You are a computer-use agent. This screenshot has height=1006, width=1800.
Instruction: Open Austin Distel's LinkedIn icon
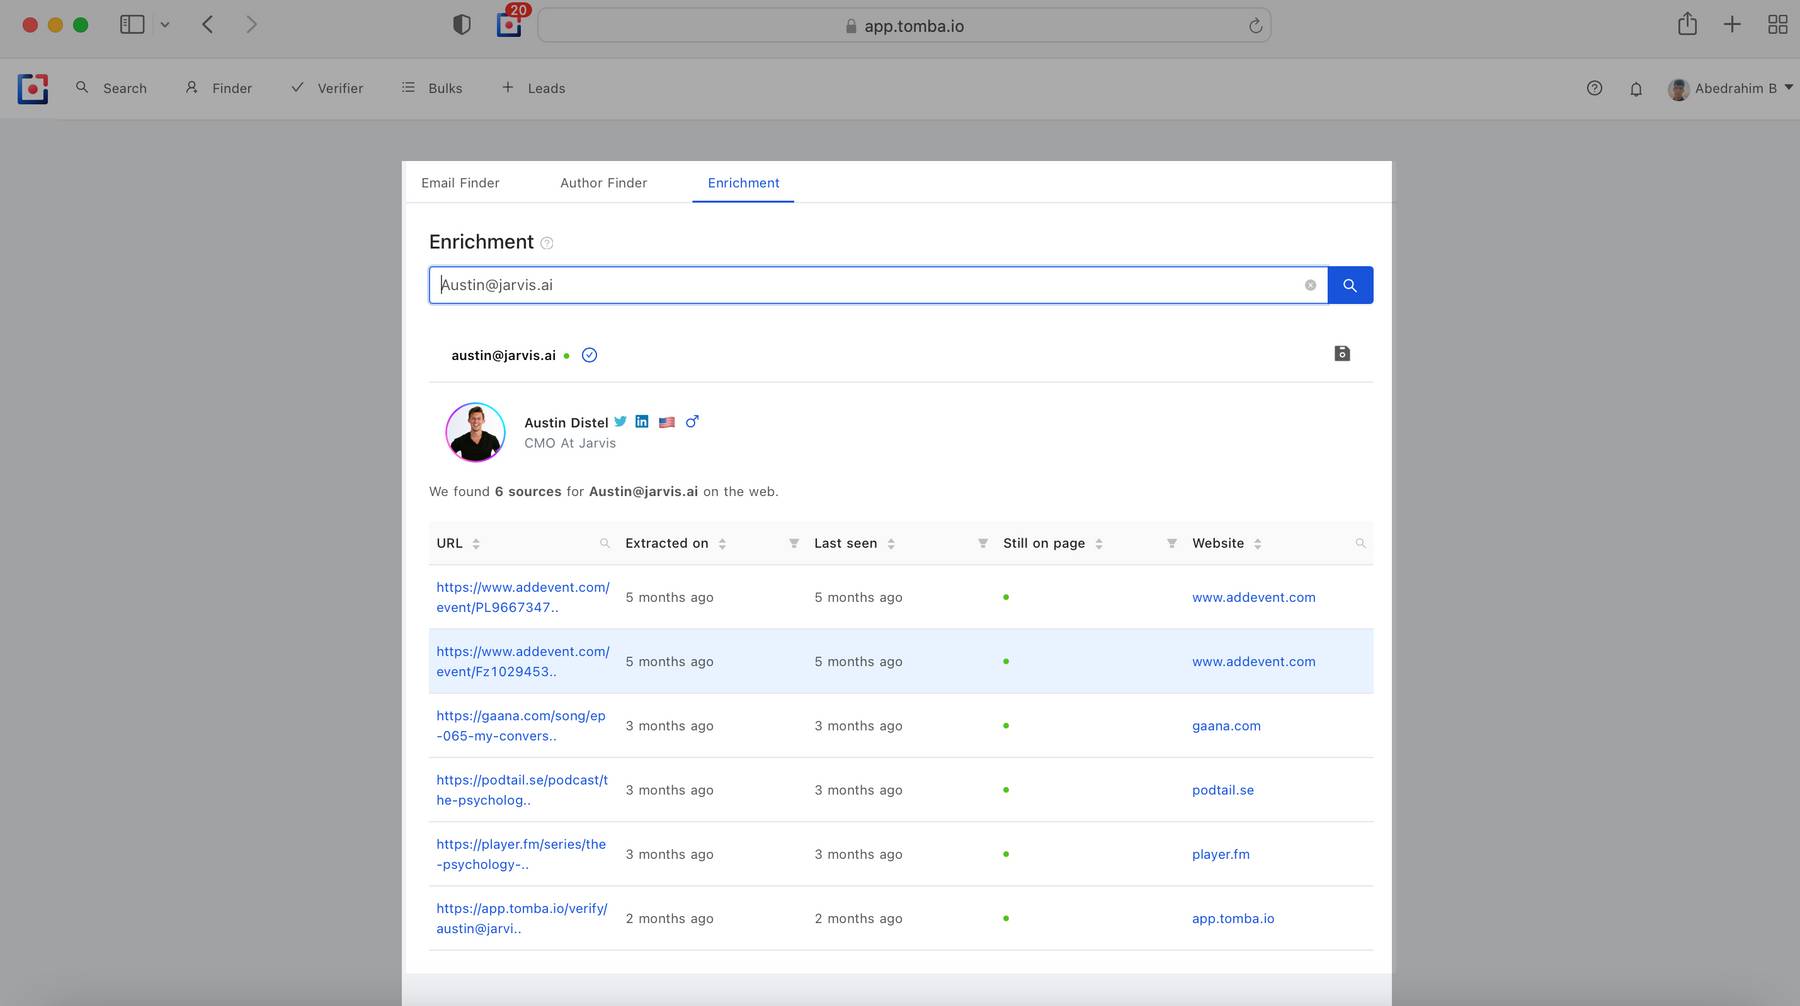click(642, 422)
